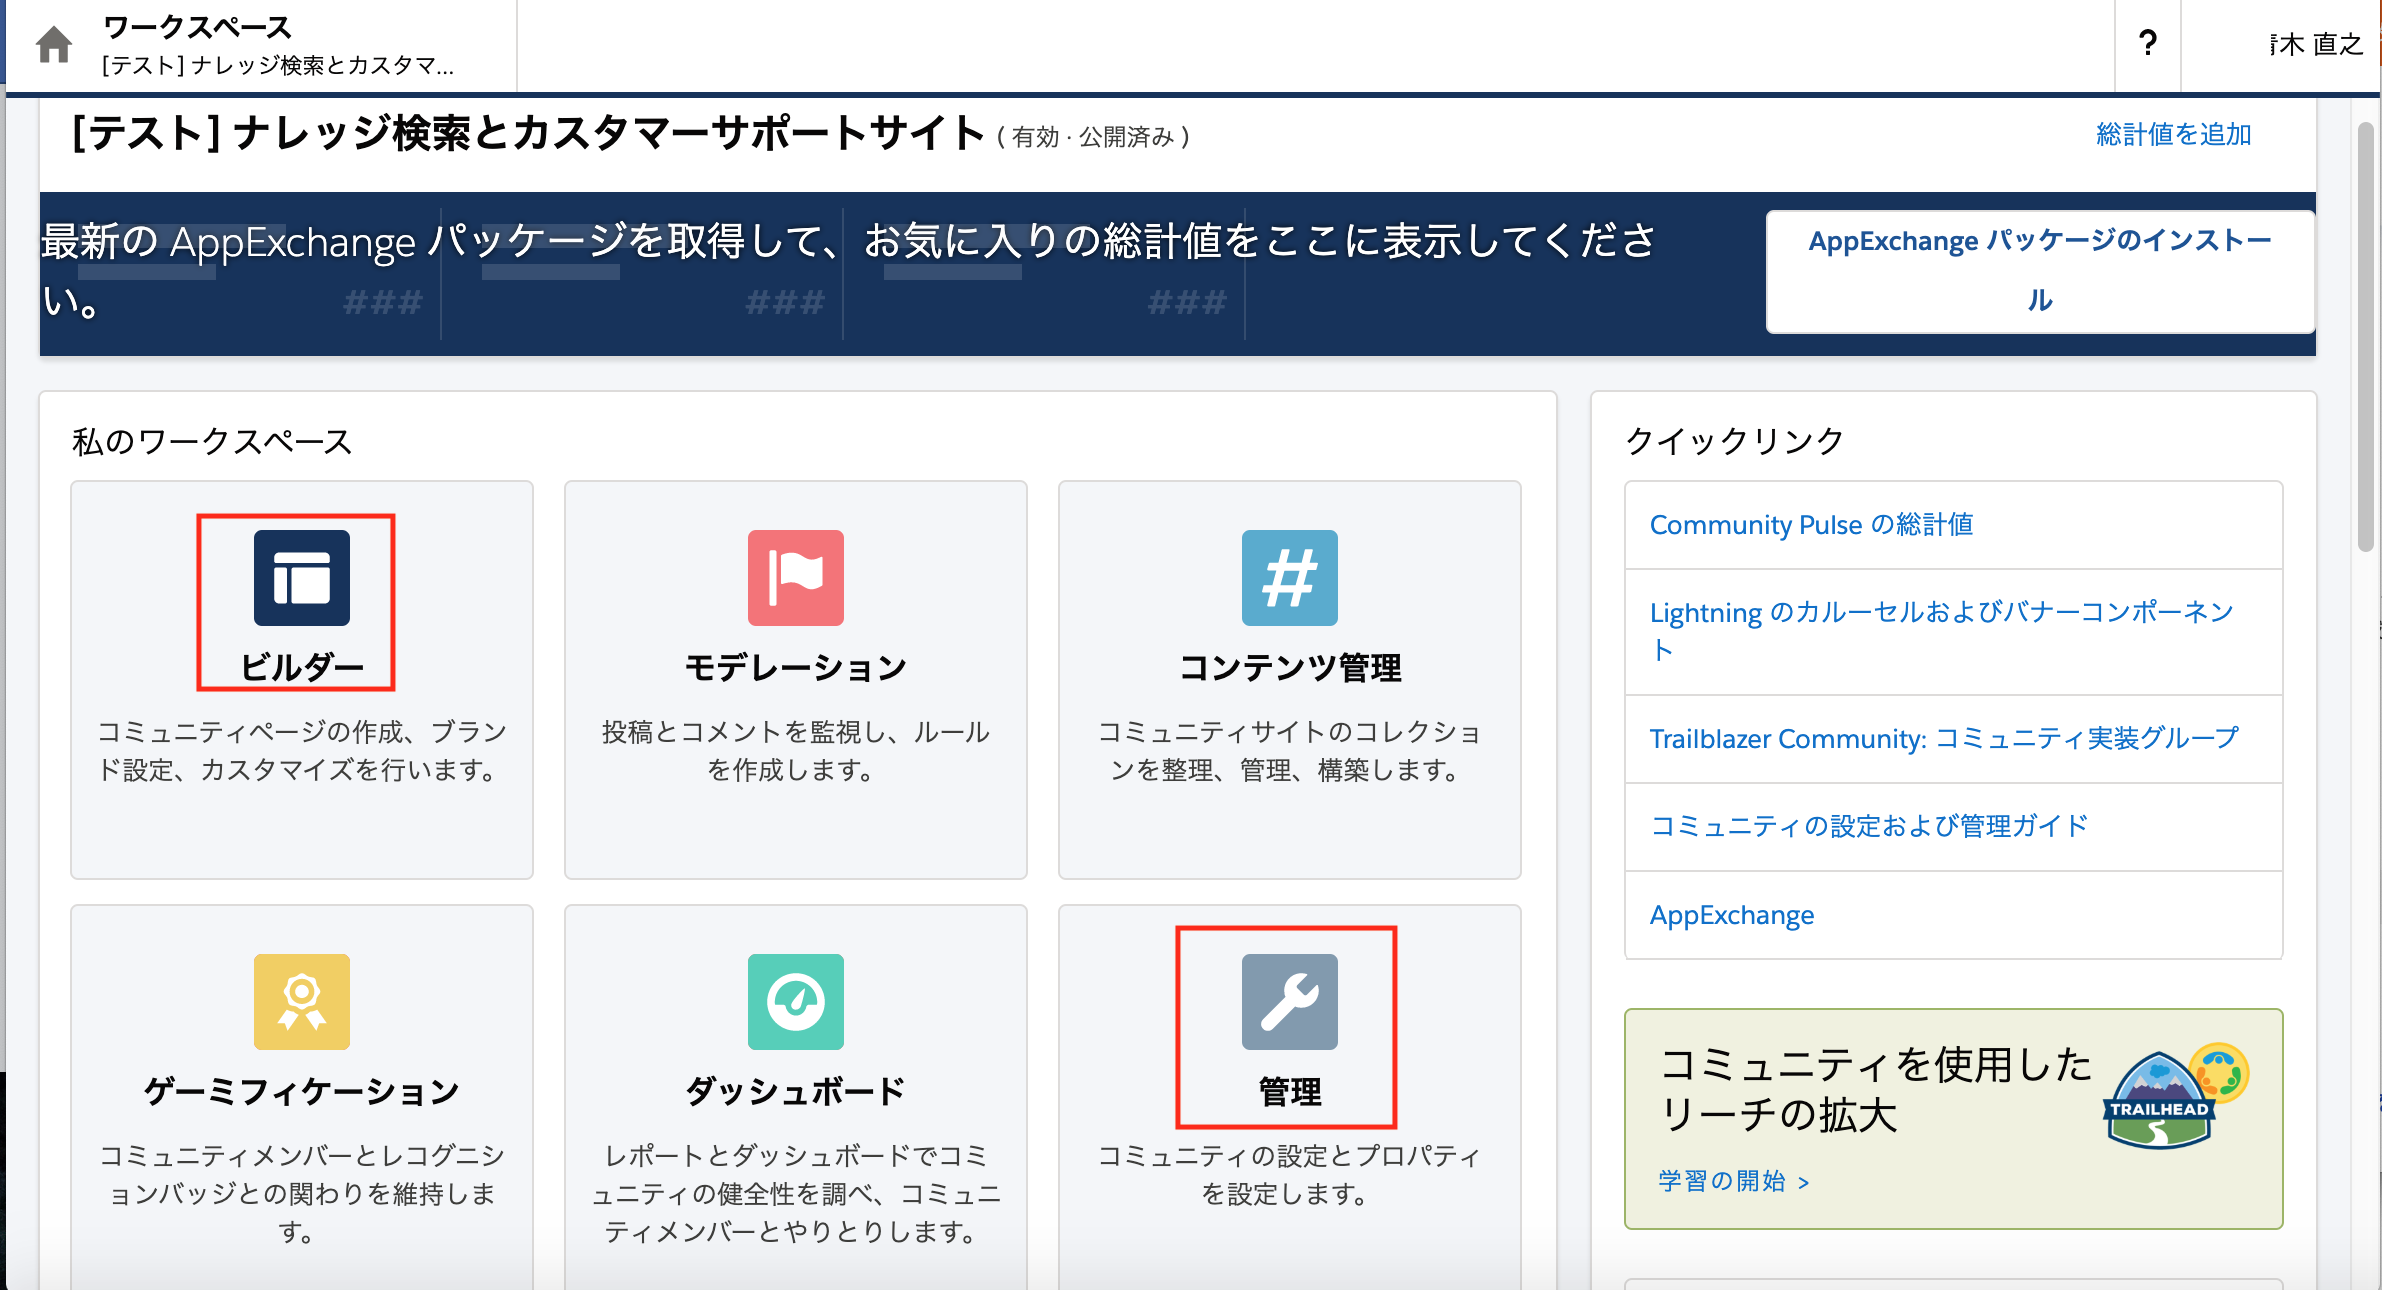Viewport: 2382px width, 1290px height.
Task: Click the ビルダー tile description text
Action: pyautogui.click(x=302, y=751)
